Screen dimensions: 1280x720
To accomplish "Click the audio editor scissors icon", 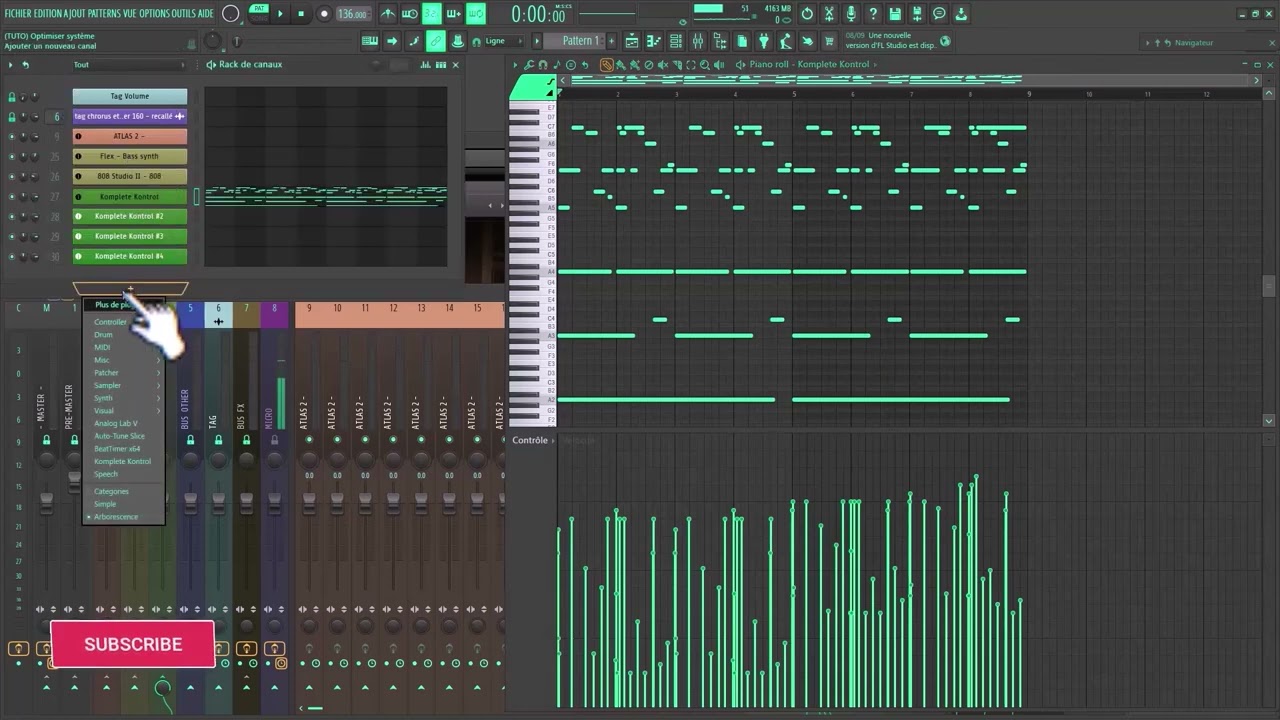I will click(829, 14).
